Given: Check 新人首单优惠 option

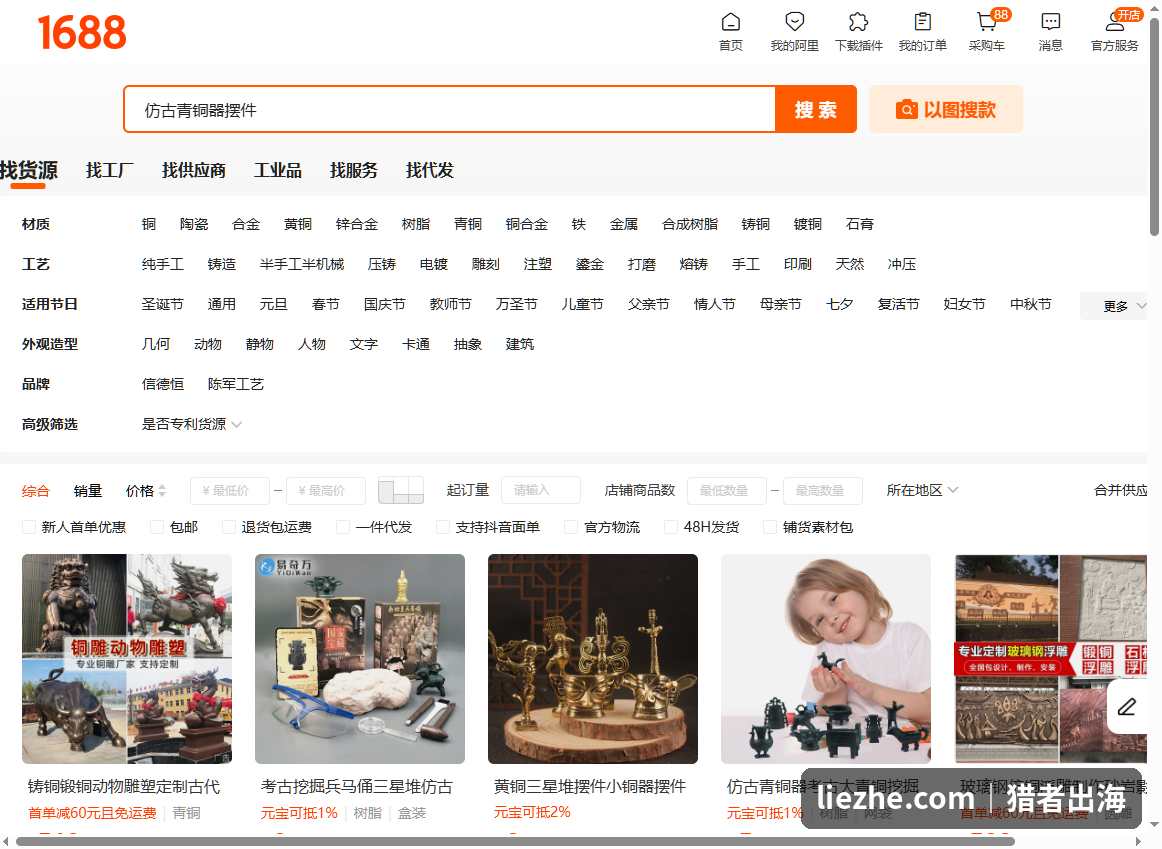Looking at the screenshot, I should click(29, 527).
